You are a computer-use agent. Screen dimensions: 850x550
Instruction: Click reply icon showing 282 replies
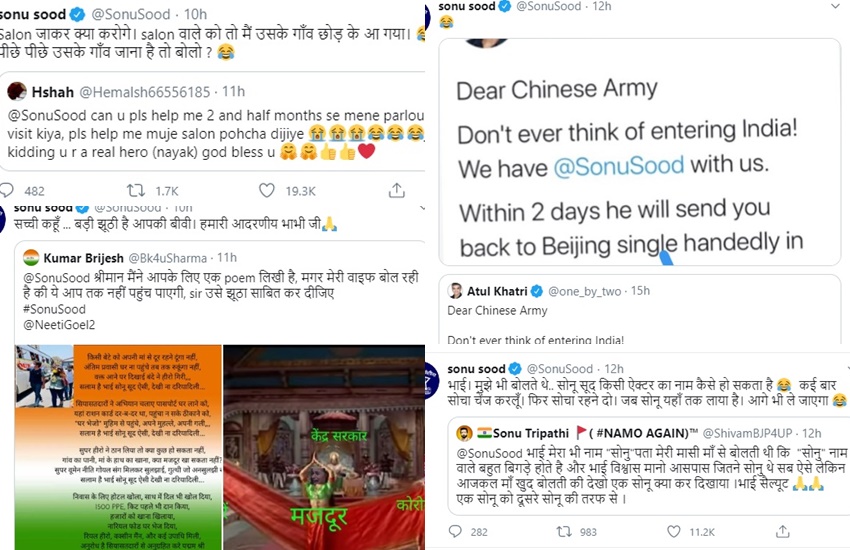[455, 531]
